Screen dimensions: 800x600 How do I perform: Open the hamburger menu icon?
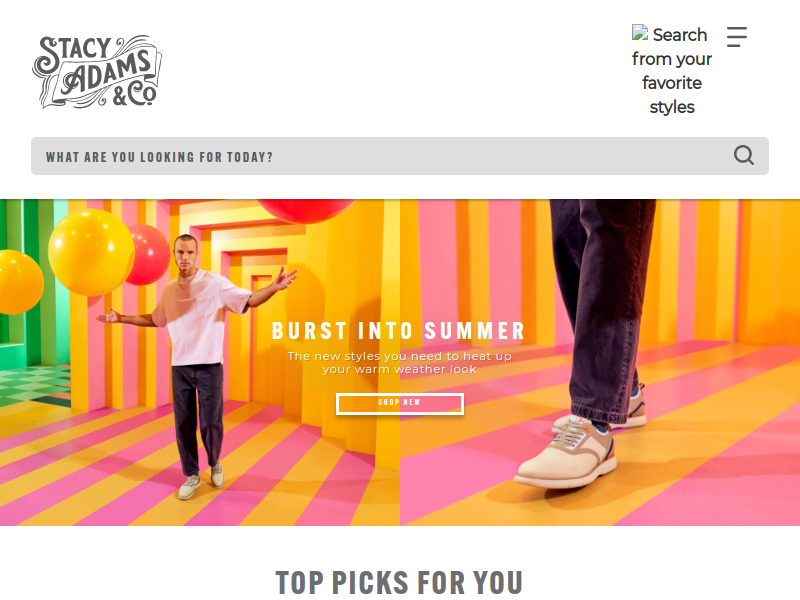coord(737,37)
